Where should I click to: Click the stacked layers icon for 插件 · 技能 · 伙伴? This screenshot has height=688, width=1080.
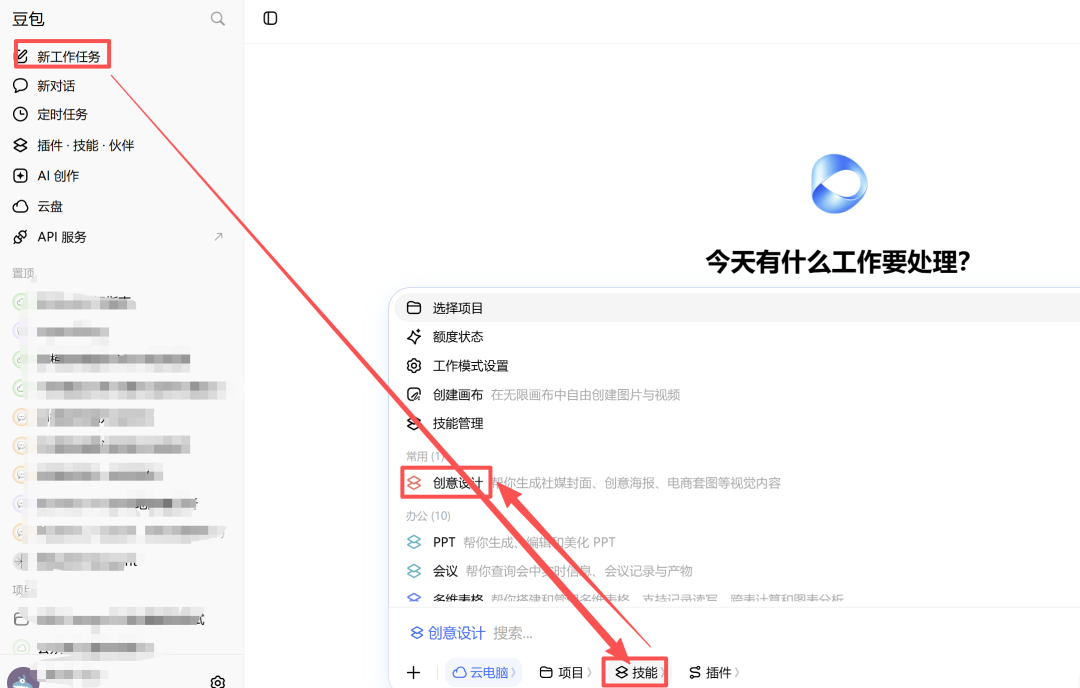click(x=21, y=145)
